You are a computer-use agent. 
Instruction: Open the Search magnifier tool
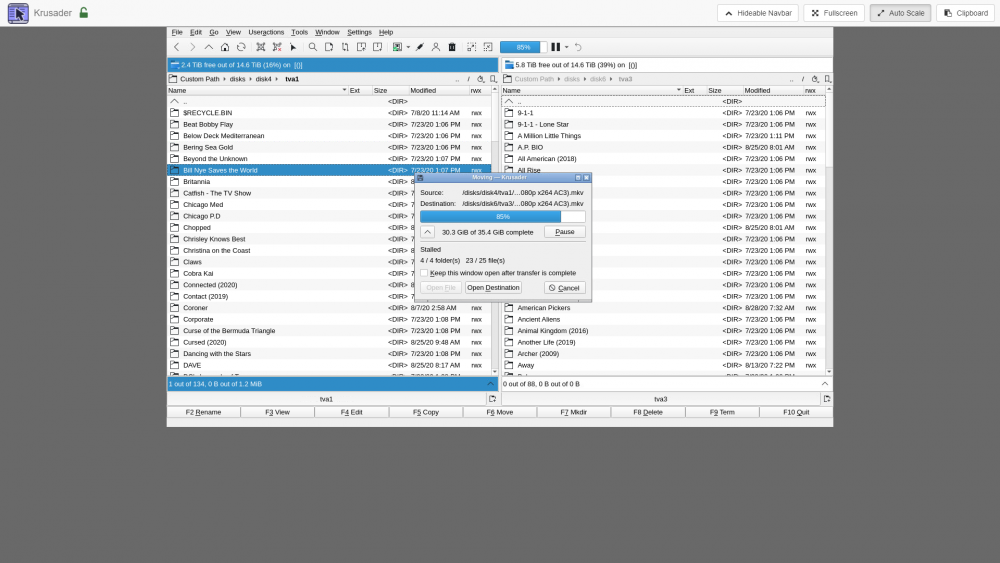coord(312,47)
